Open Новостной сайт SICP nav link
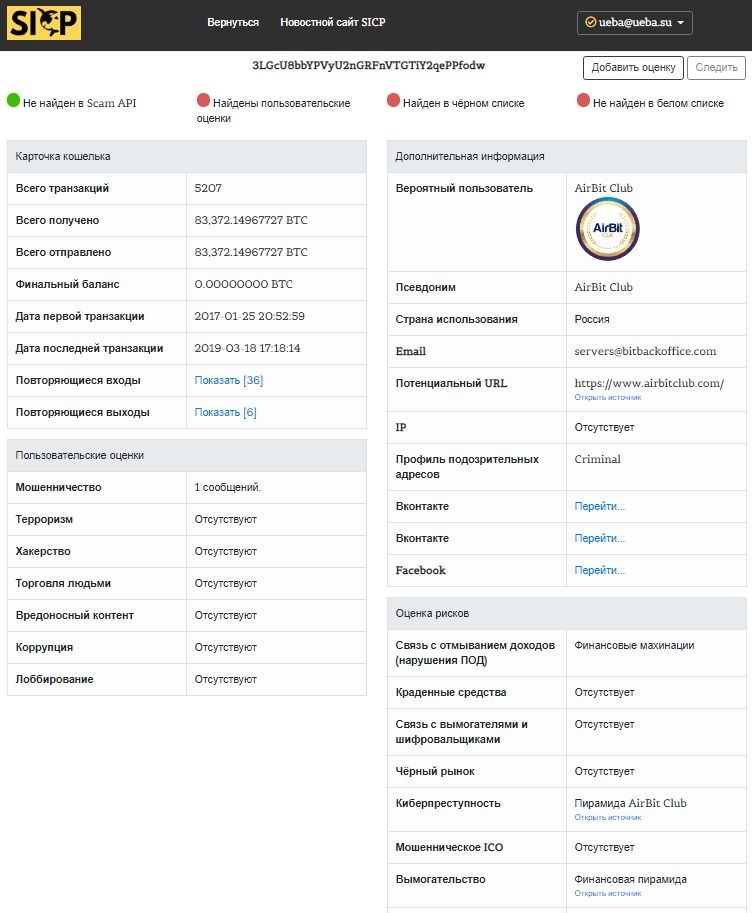The image size is (752, 913). (x=333, y=23)
